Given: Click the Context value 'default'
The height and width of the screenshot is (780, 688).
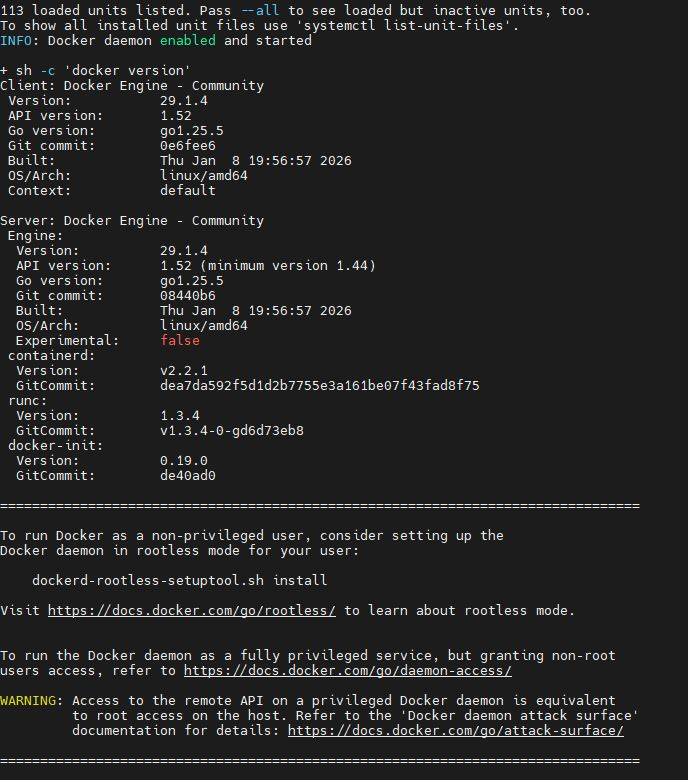Looking at the screenshot, I should coord(187,190).
